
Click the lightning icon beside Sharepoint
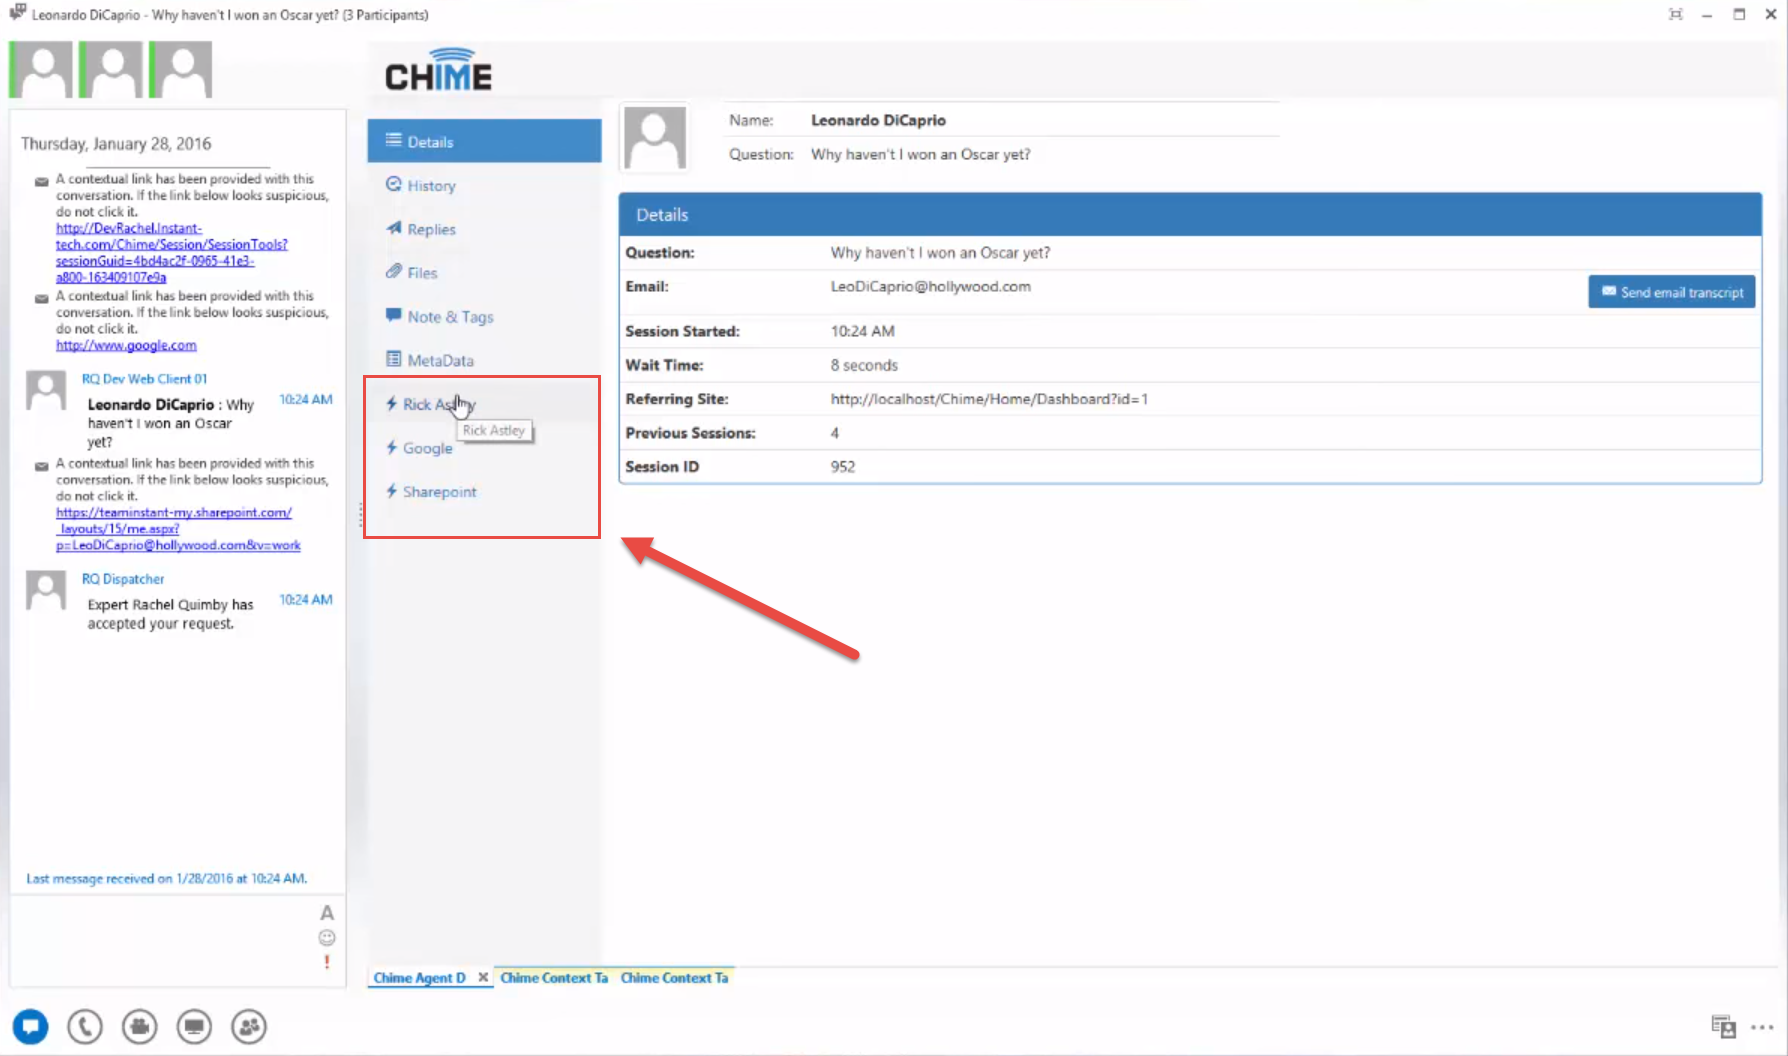pos(392,491)
